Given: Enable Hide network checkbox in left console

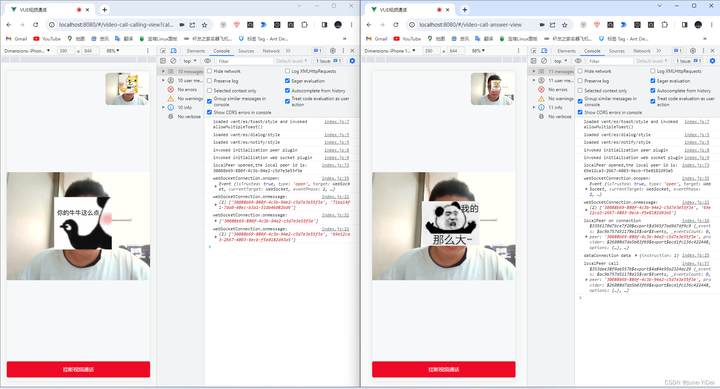Looking at the screenshot, I should (209, 71).
